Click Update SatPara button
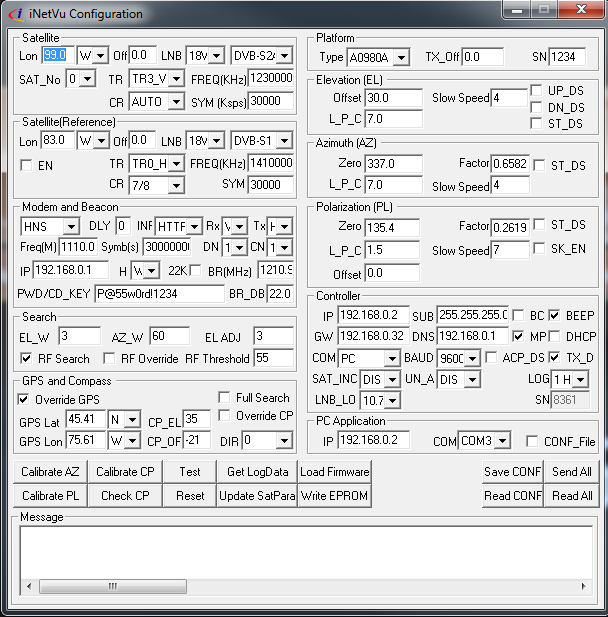The height and width of the screenshot is (617, 608). pyautogui.click(x=257, y=495)
